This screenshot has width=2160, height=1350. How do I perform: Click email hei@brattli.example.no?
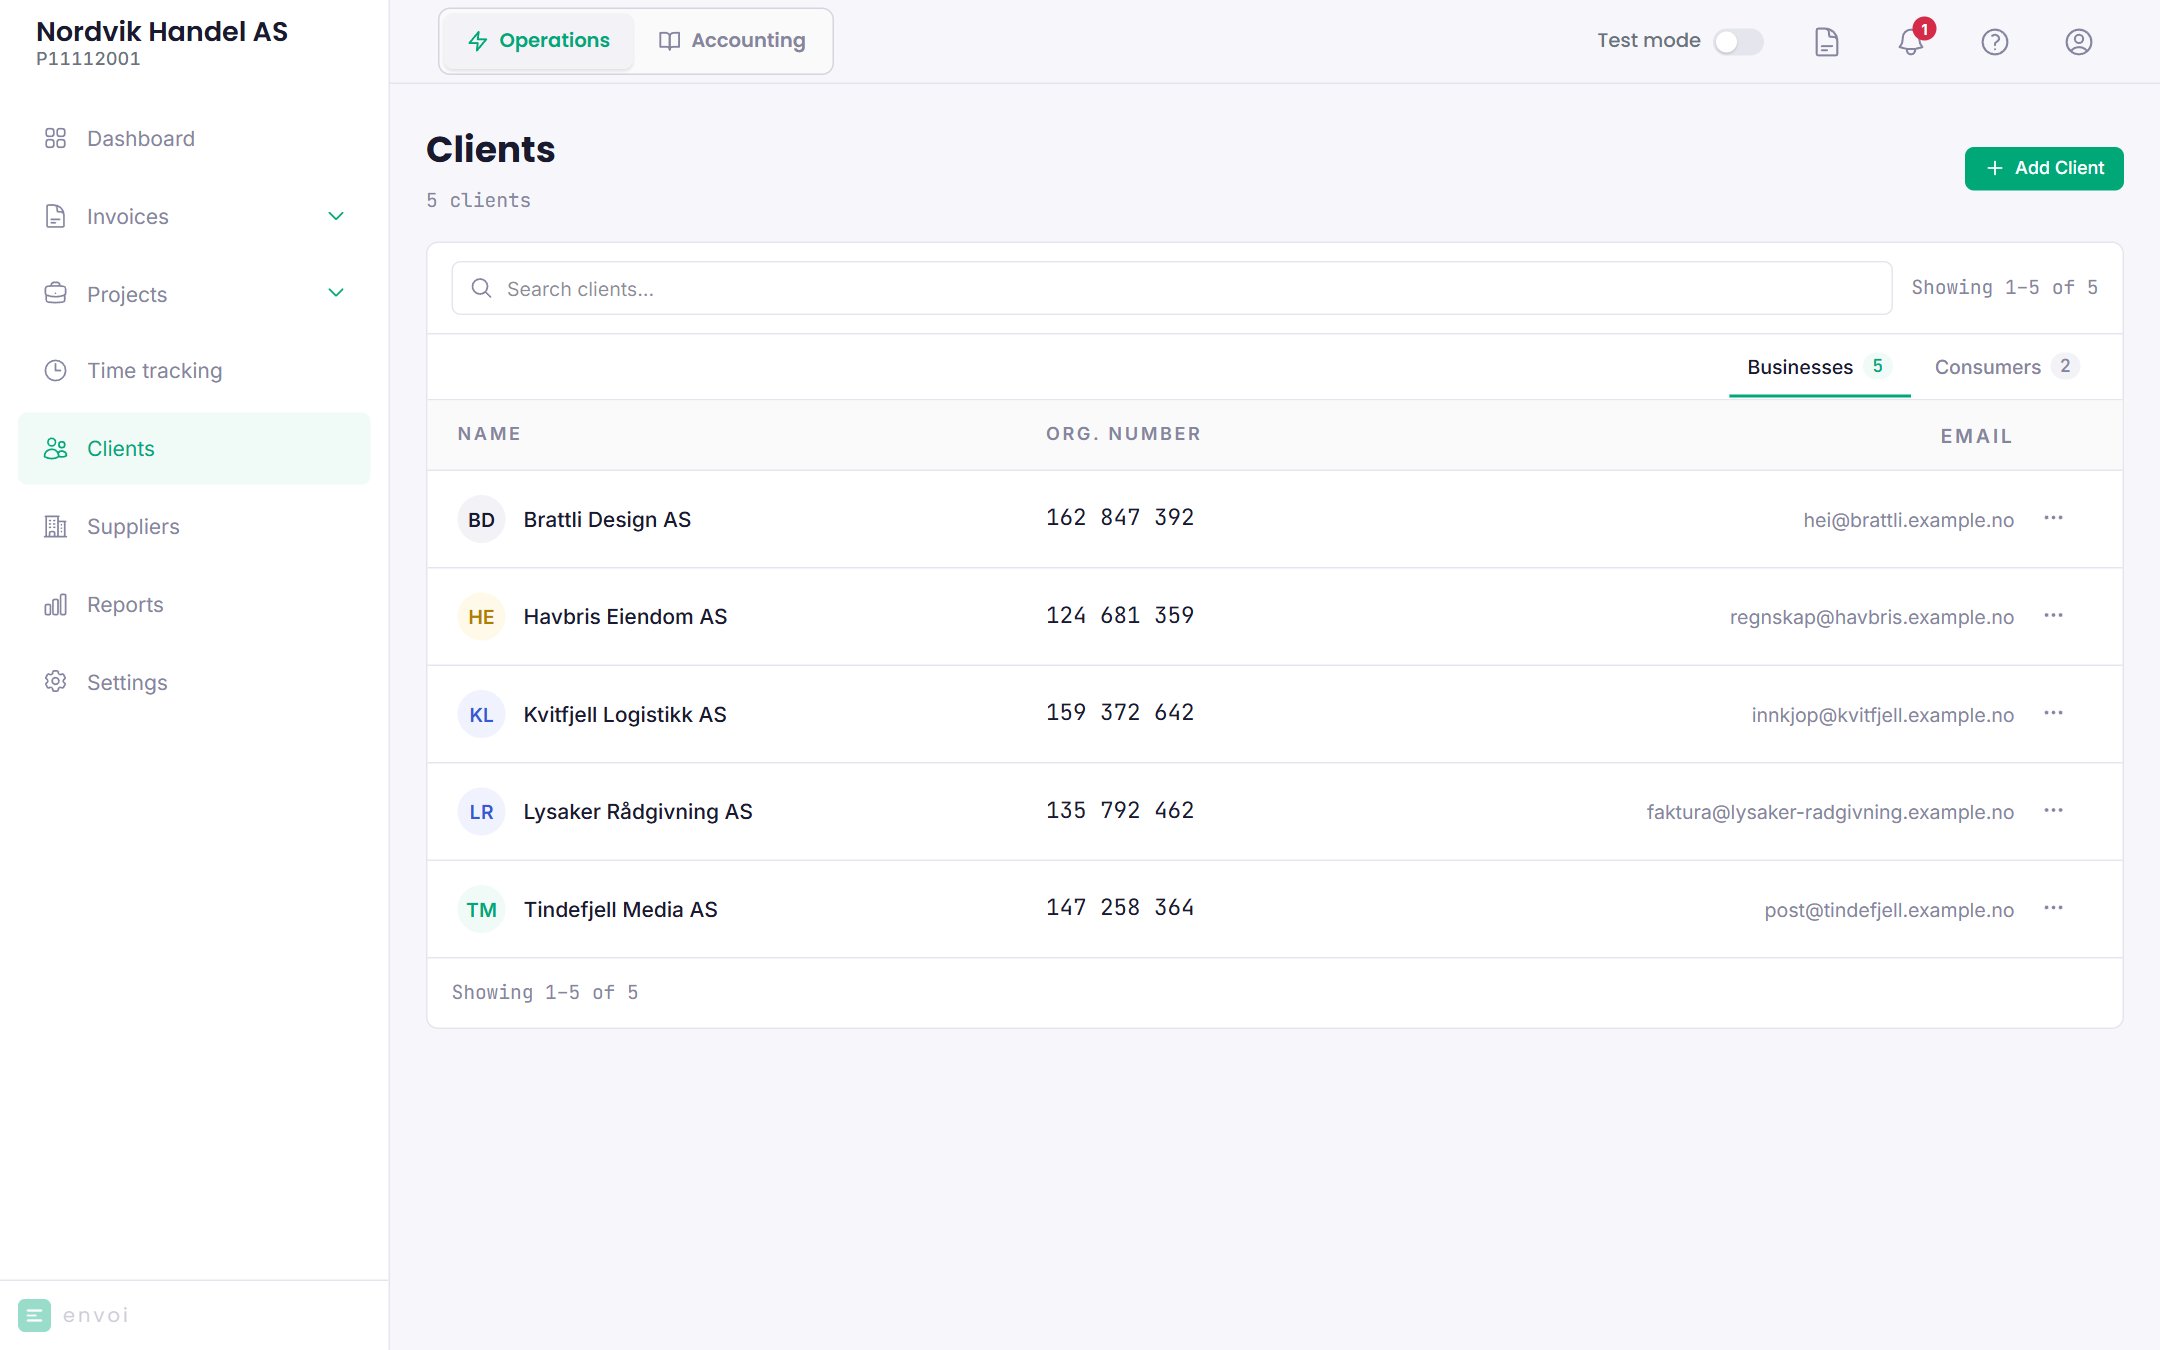(1908, 520)
